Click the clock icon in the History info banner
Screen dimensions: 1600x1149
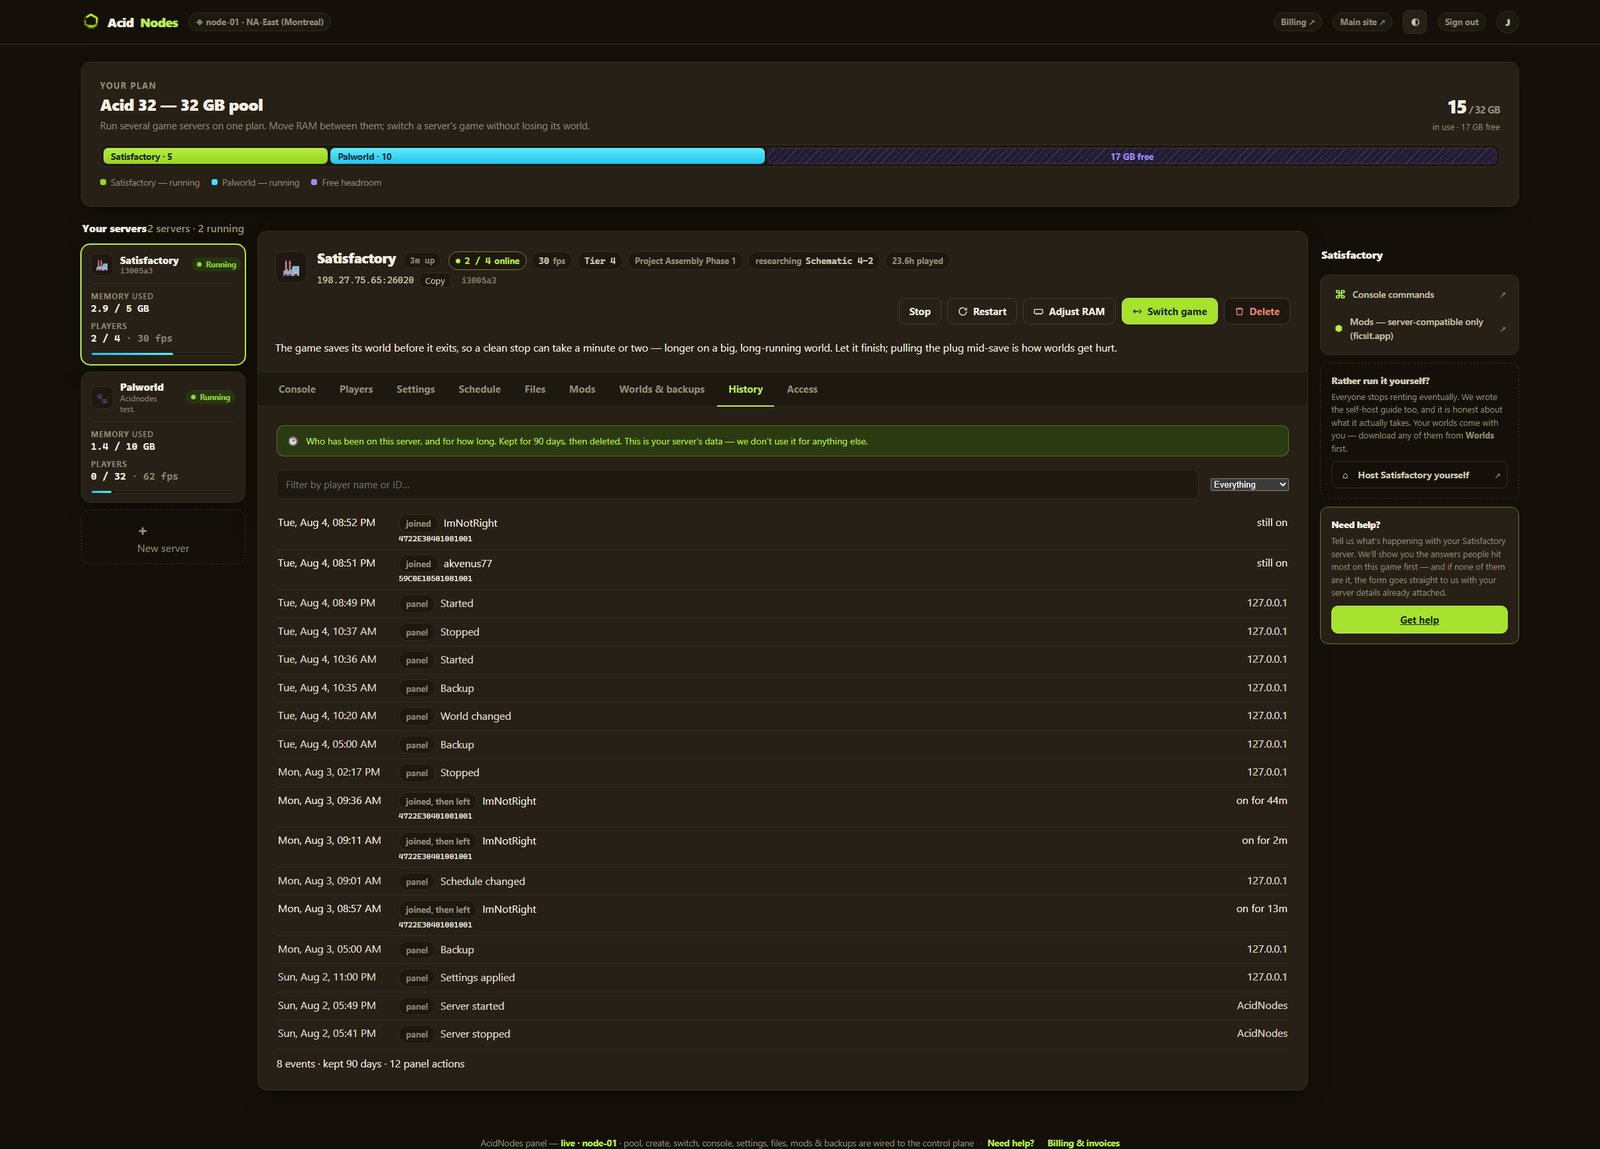(x=293, y=441)
